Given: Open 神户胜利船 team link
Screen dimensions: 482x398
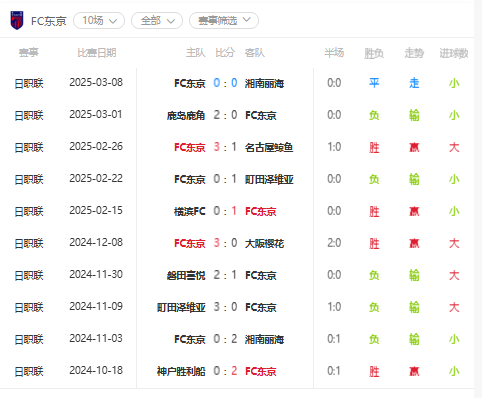Looking at the screenshot, I should coord(181,371).
